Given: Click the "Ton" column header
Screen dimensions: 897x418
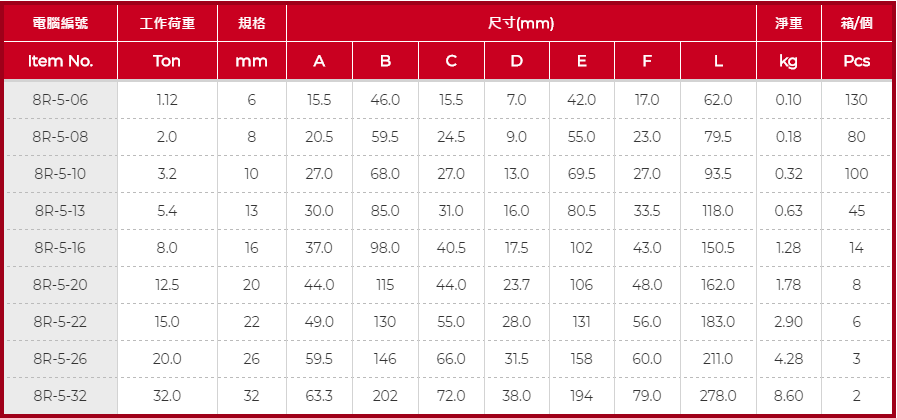Looking at the screenshot, I should (x=167, y=61).
